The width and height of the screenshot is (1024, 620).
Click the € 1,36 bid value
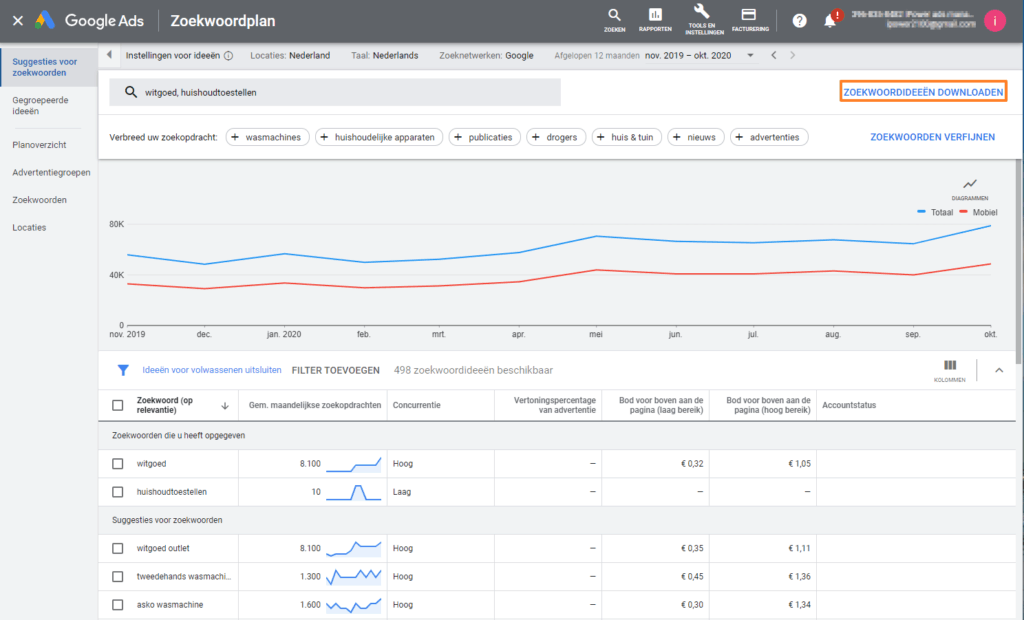[x=799, y=576]
